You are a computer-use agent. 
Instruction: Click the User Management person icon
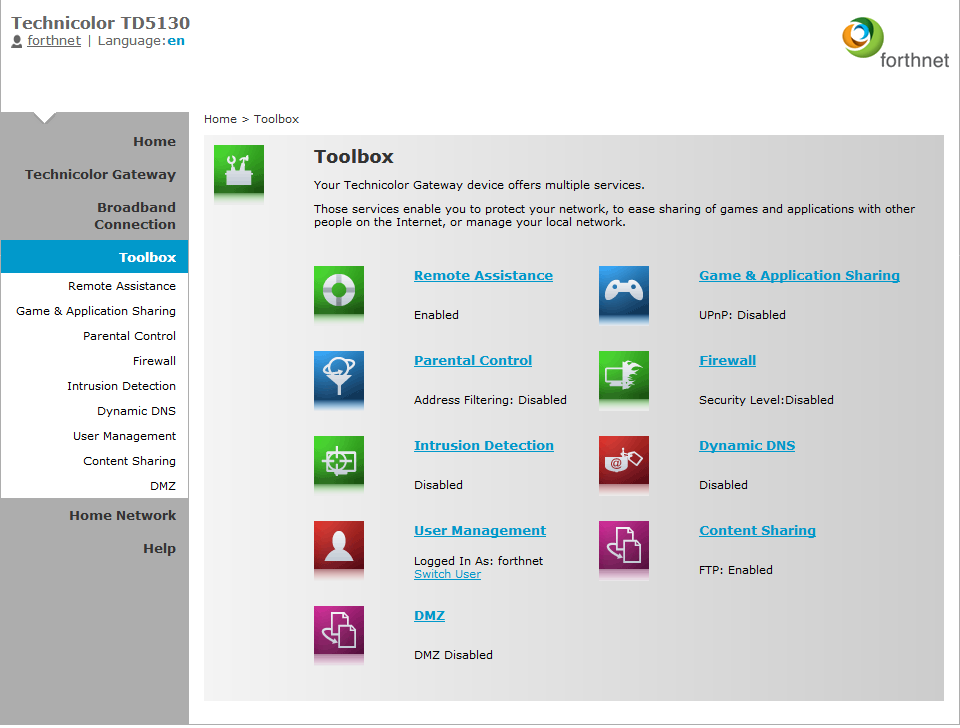pyautogui.click(x=339, y=546)
